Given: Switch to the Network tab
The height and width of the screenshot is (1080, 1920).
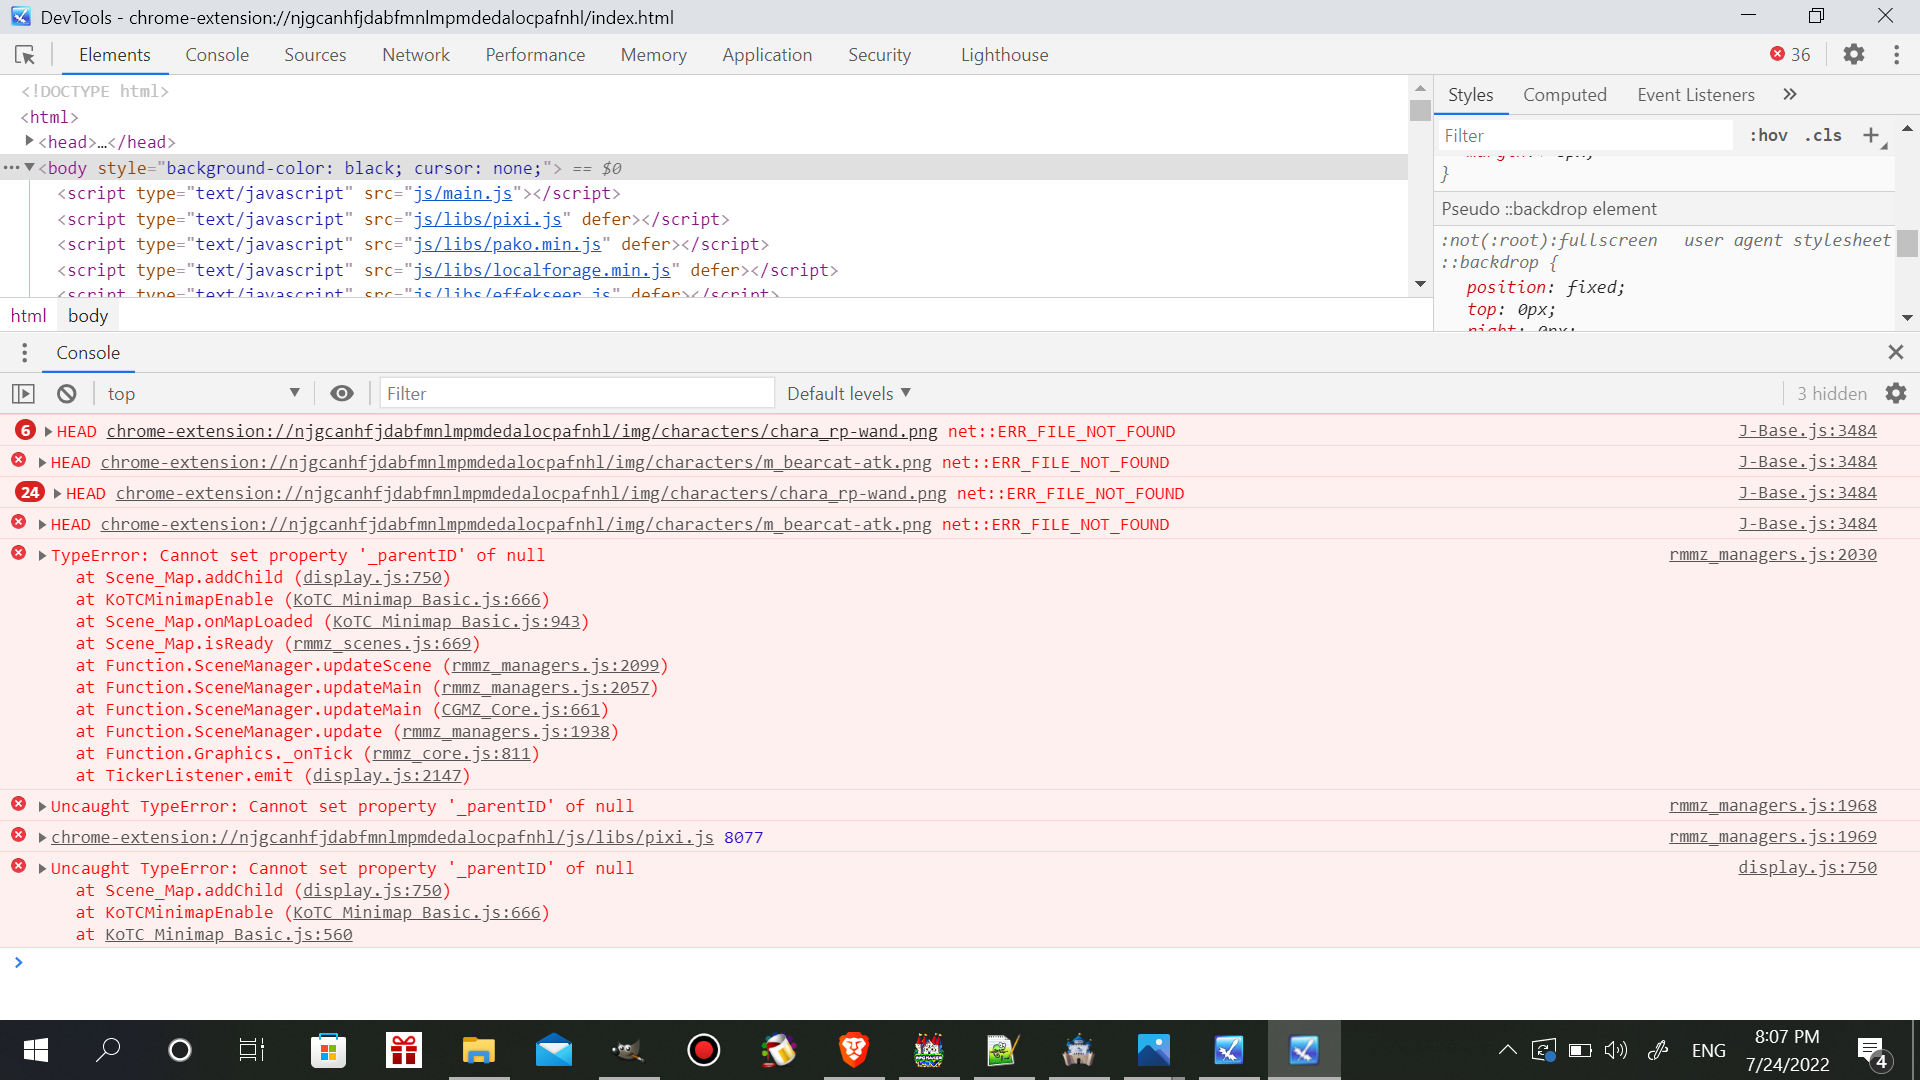Looking at the screenshot, I should point(416,55).
